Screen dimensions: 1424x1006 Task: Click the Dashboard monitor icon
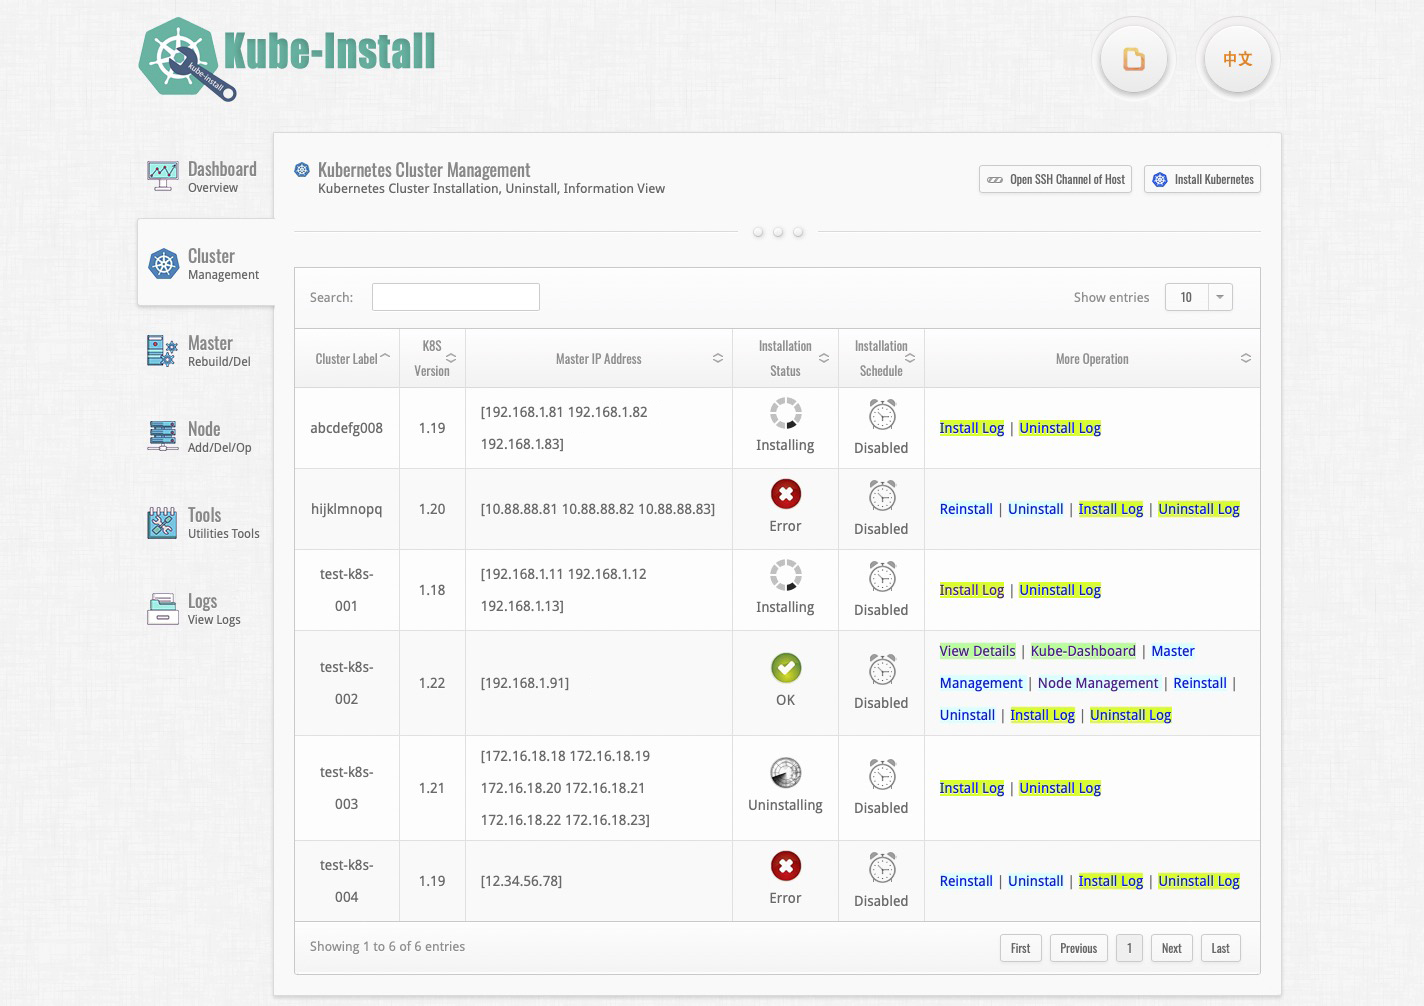coord(162,177)
